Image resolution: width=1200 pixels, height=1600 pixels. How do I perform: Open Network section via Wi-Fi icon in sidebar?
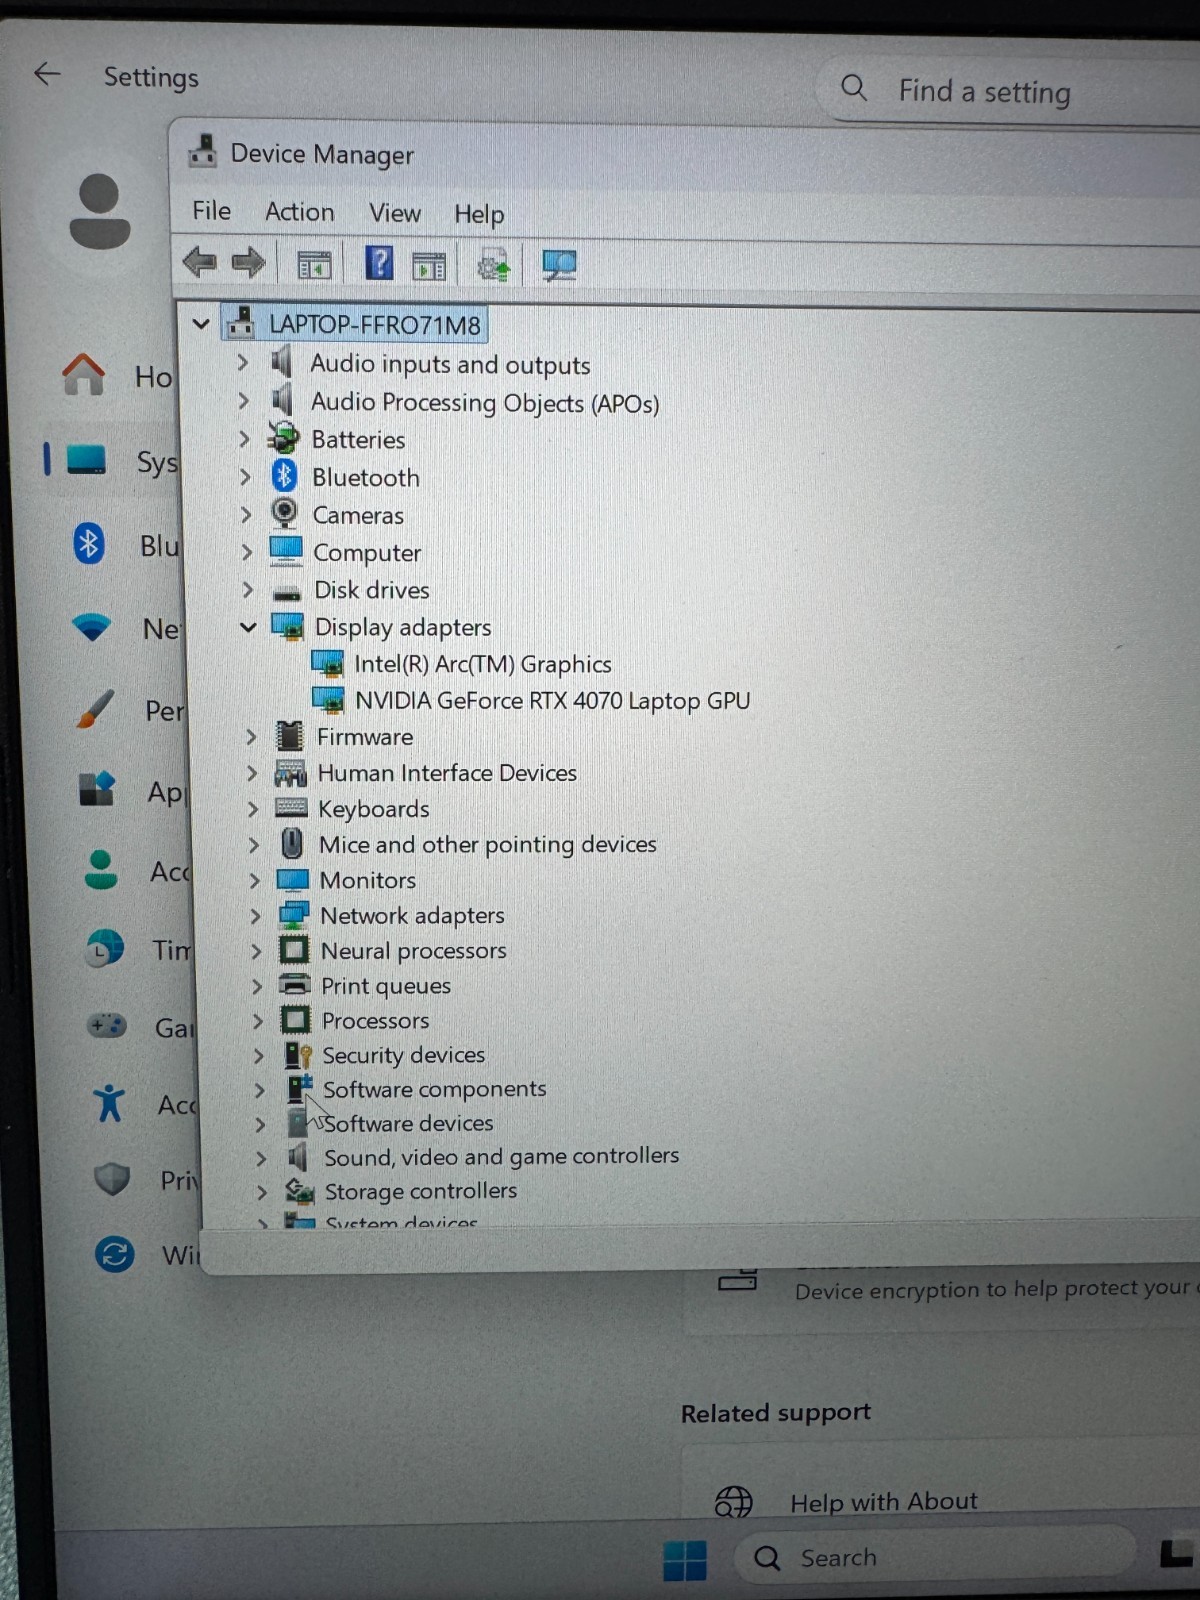[x=91, y=627]
